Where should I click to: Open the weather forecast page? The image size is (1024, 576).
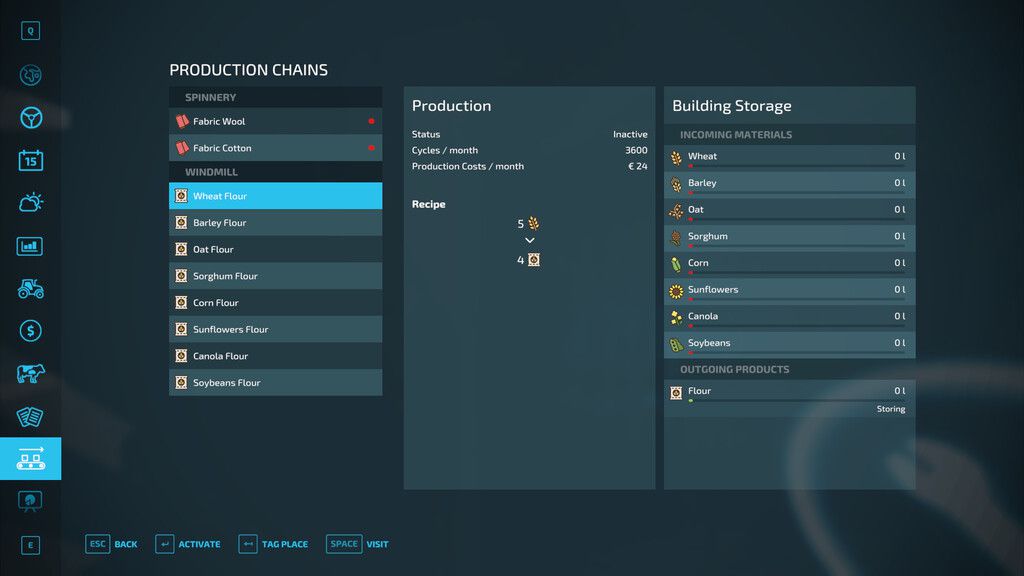[x=30, y=203]
